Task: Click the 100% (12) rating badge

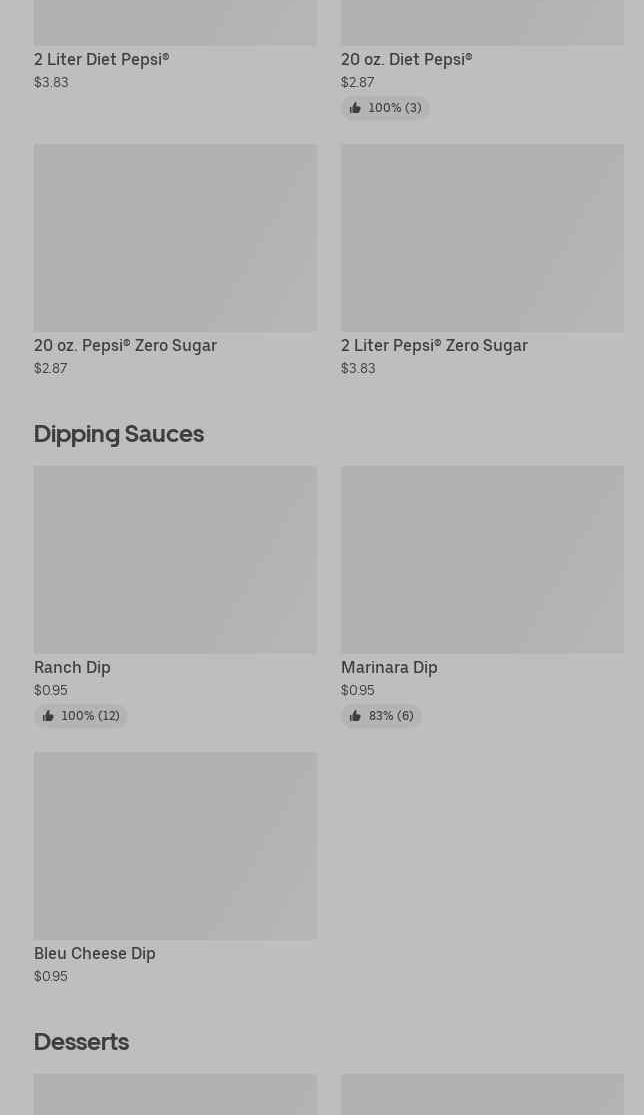Action: pos(81,716)
